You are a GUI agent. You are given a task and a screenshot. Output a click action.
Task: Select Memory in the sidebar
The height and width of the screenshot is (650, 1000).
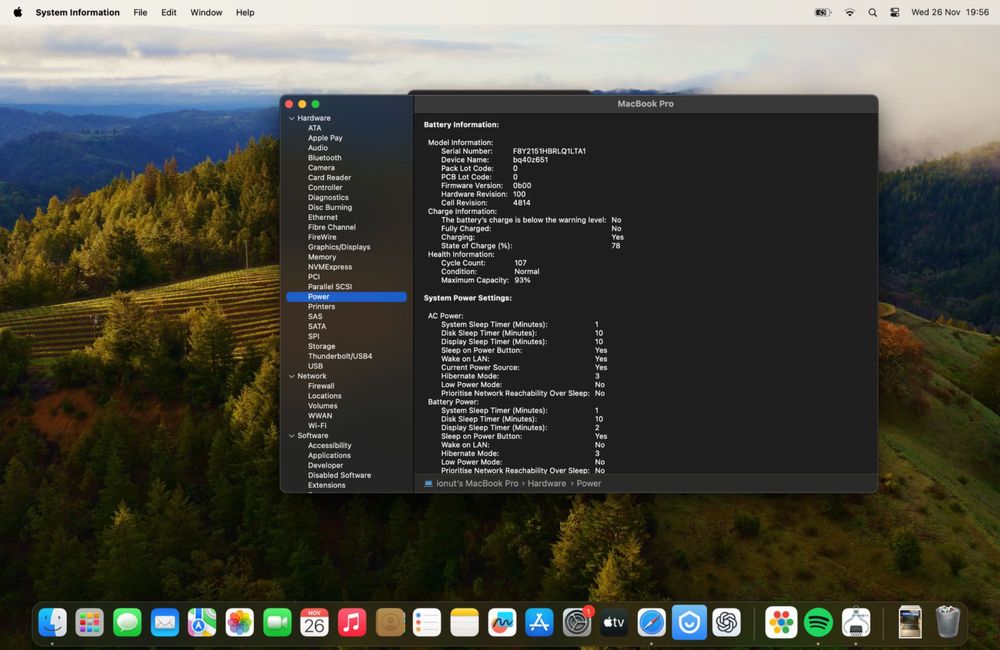click(x=321, y=257)
